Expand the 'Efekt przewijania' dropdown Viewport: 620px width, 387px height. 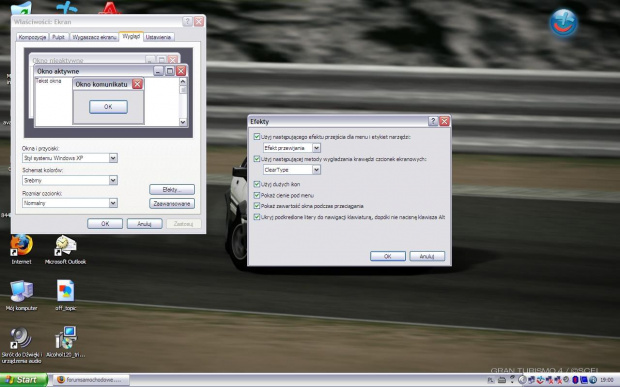coord(316,148)
